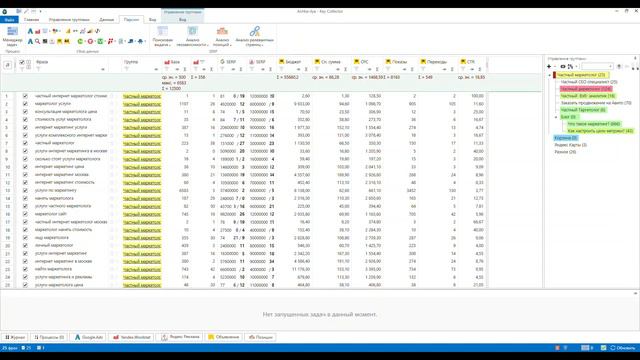The image size is (640, 360).
Task: Open the Поисковая выдача dropdown arrow
Action: coord(169,45)
